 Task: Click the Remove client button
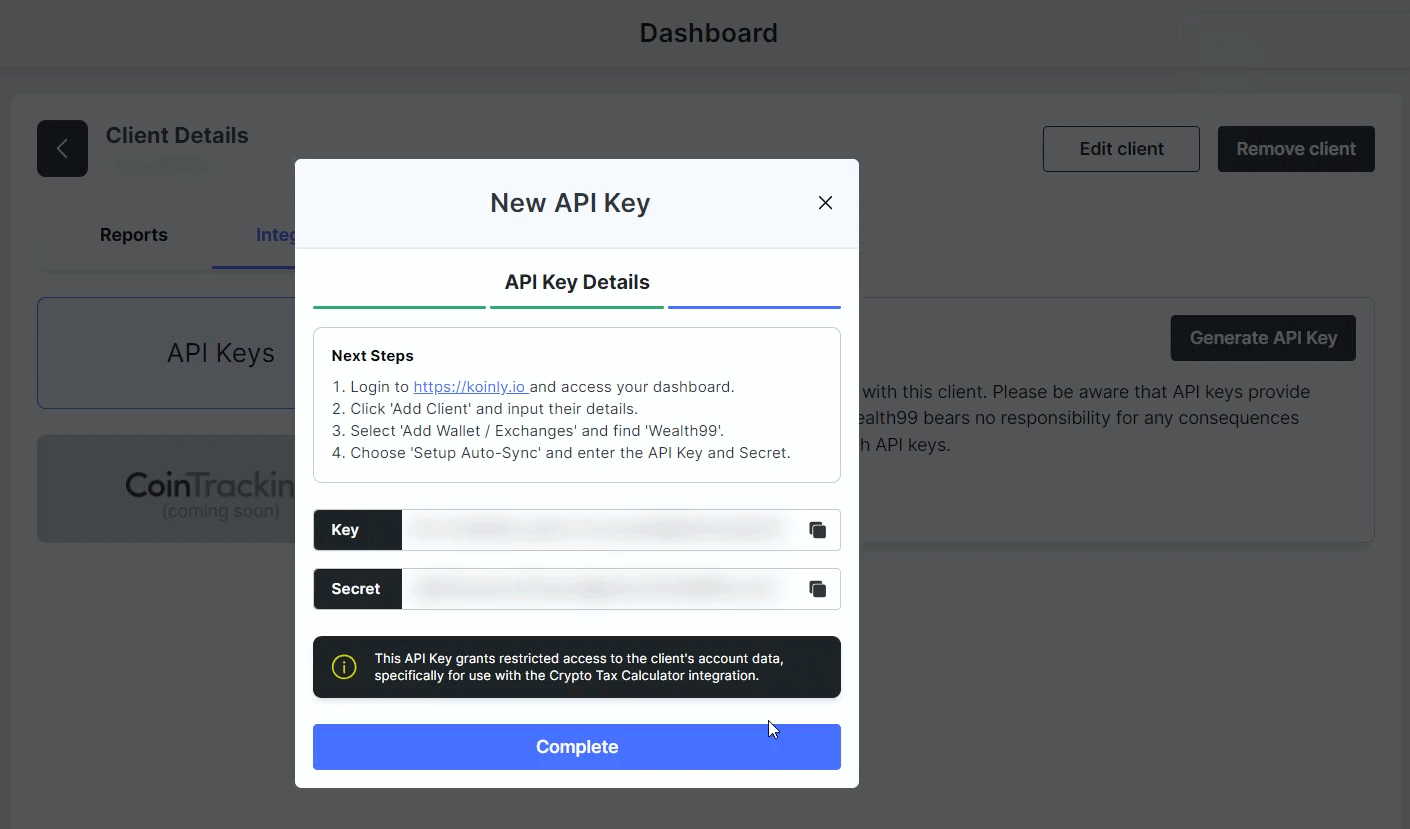(1296, 149)
